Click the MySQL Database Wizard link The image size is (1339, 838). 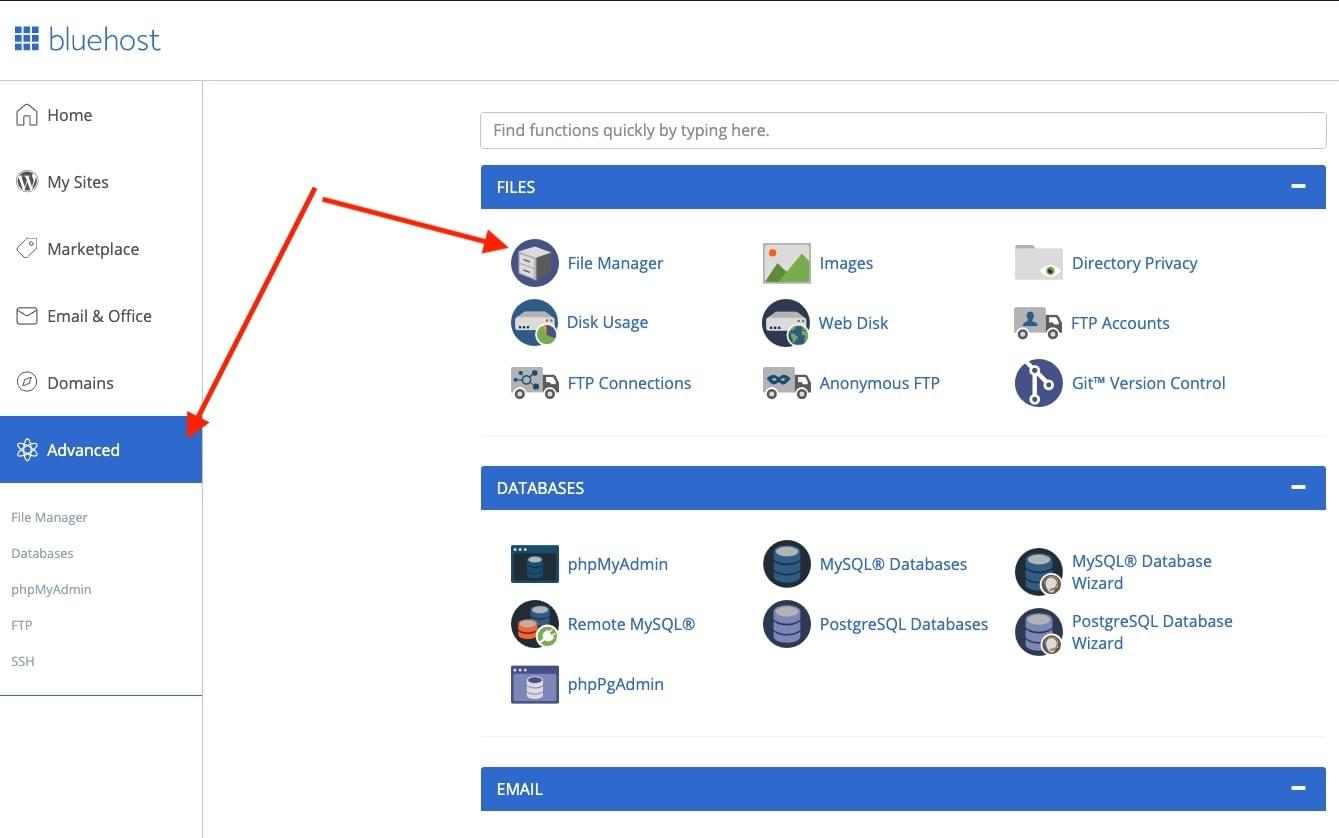tap(1141, 572)
